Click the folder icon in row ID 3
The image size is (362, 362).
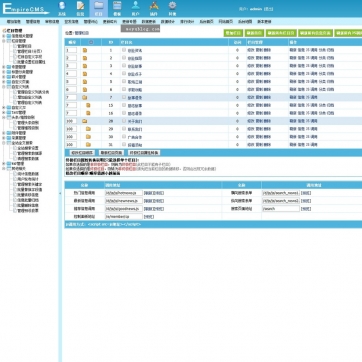coord(85,66)
